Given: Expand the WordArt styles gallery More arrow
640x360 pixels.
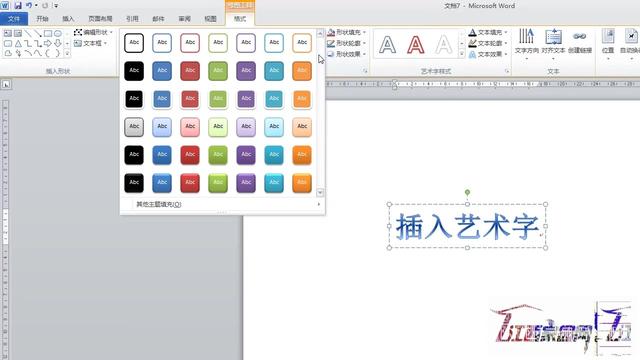Looking at the screenshot, I should click(462, 53).
